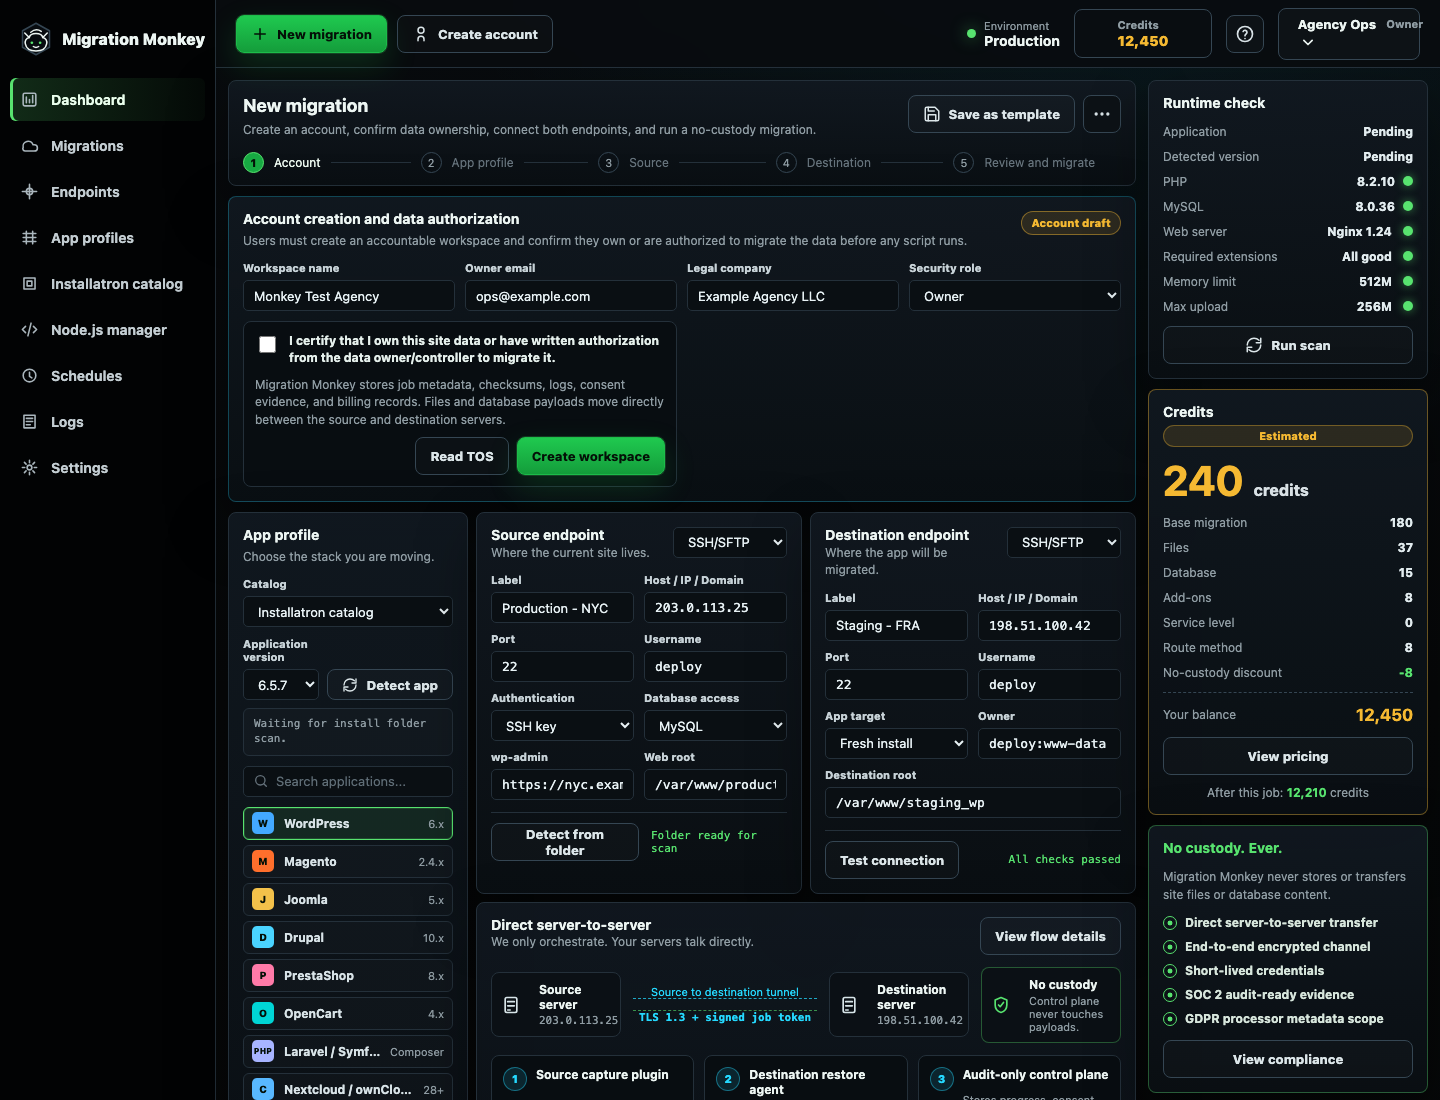The height and width of the screenshot is (1100, 1440).
Task: Open Migrations in the sidebar
Action: pyautogui.click(x=108, y=146)
